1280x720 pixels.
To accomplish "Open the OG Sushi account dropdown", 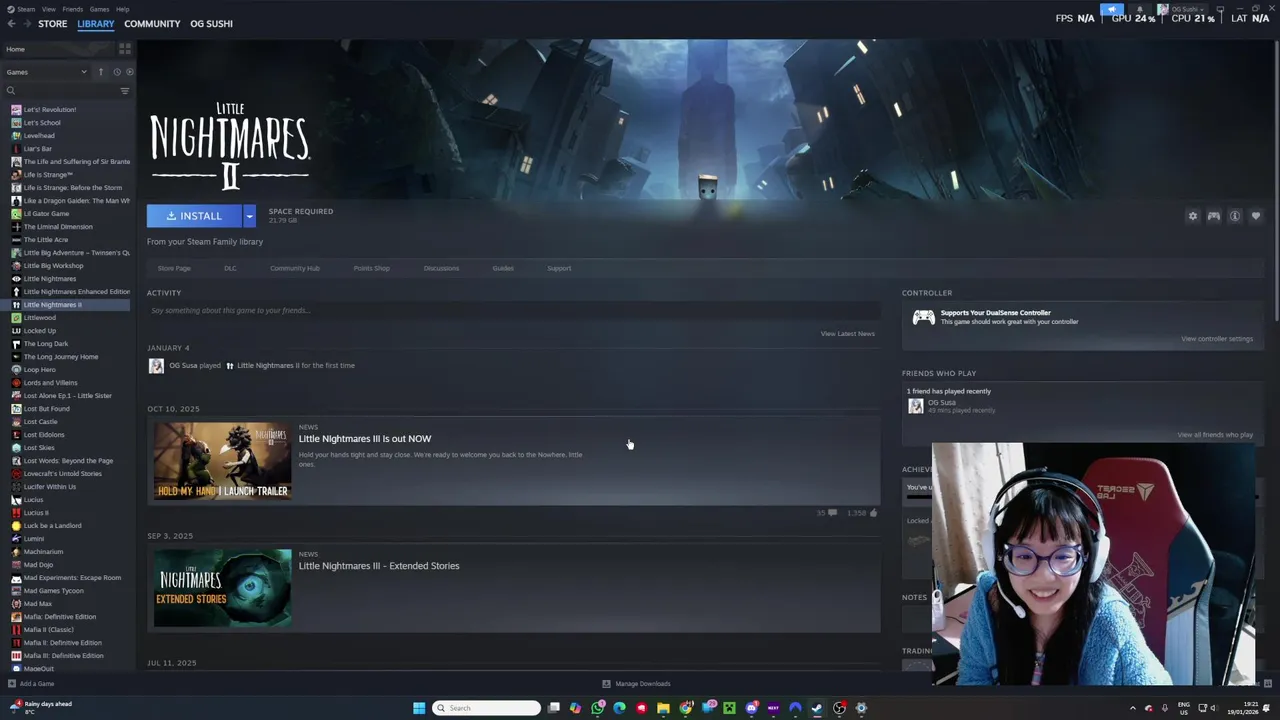I will [x=1182, y=10].
